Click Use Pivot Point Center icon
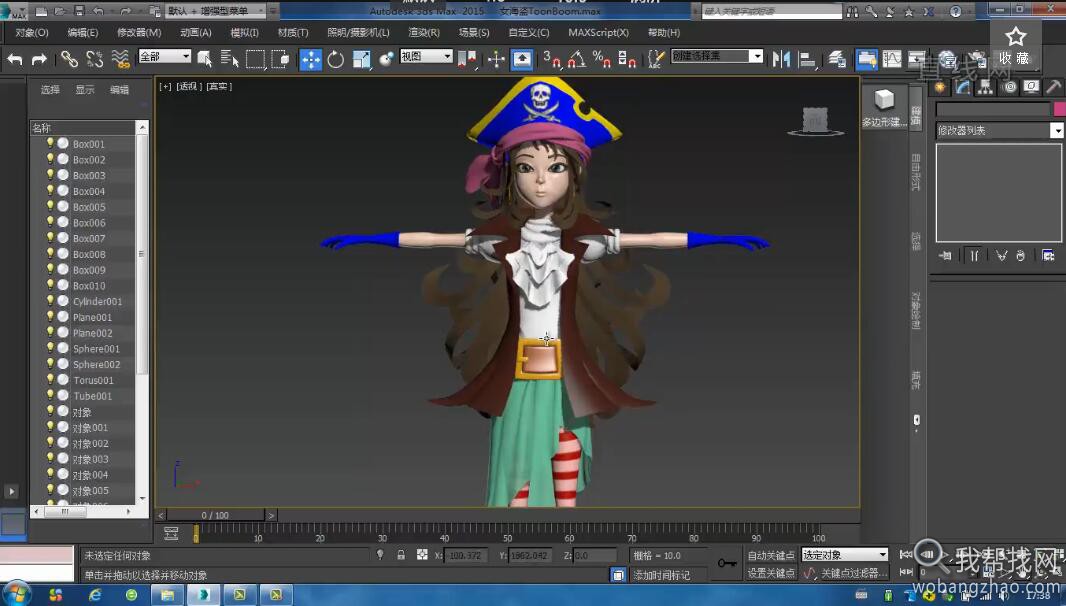The width and height of the screenshot is (1066, 606). pos(467,59)
